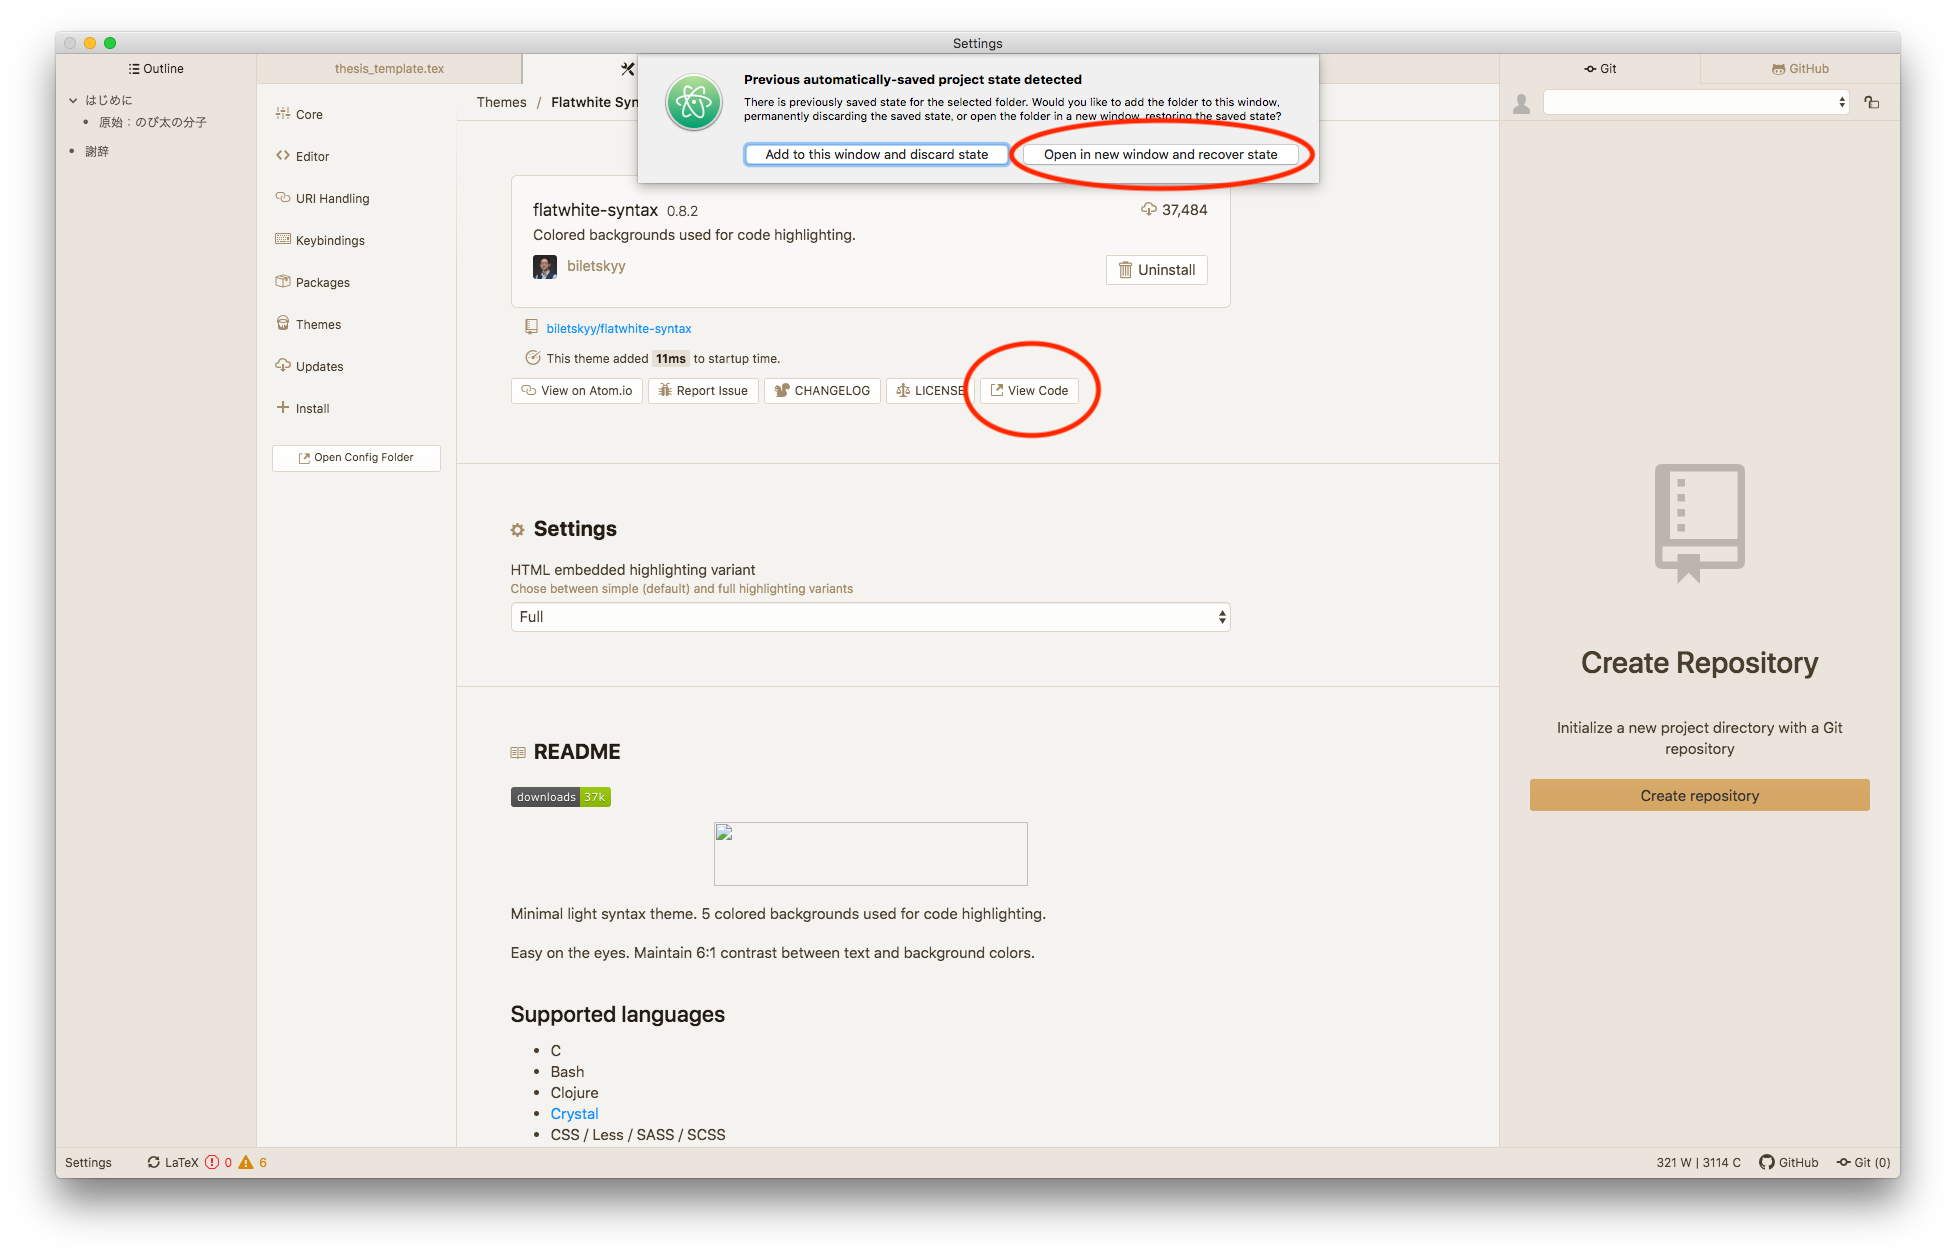The image size is (1956, 1258).
Task: Click the biletskyy/flatwhite-syntax link
Action: 619,328
